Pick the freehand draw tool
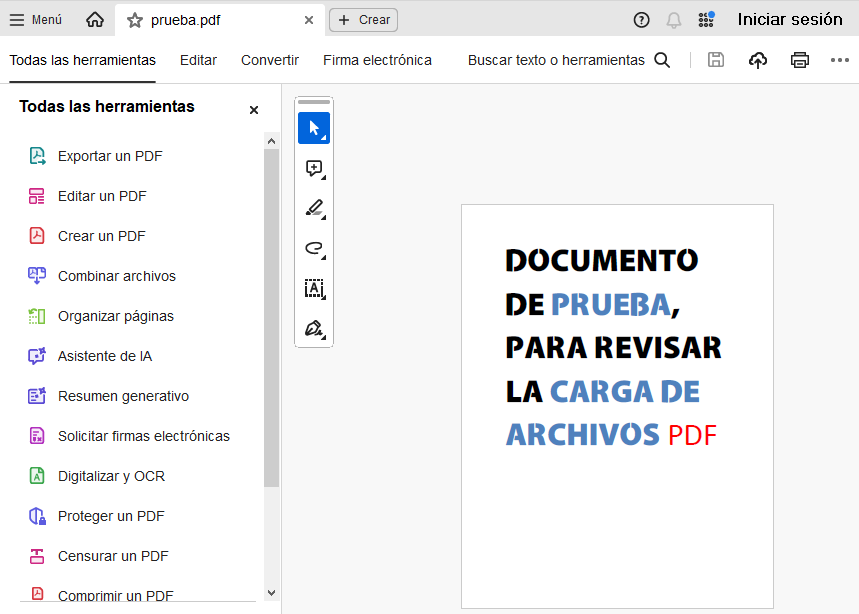Screen dimensions: 859x614 (314, 248)
